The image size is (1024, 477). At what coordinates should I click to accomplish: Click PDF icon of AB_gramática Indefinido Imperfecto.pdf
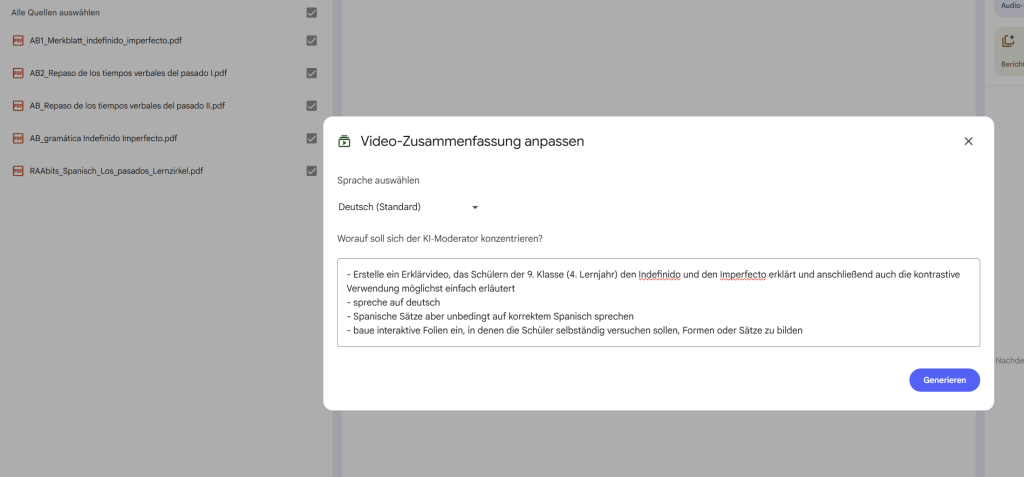18,139
